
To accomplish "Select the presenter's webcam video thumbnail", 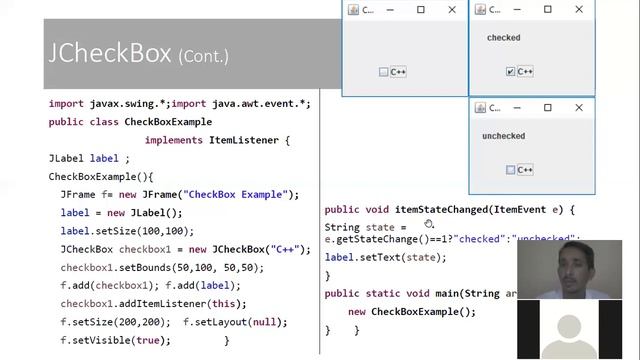I will [x=570, y=269].
